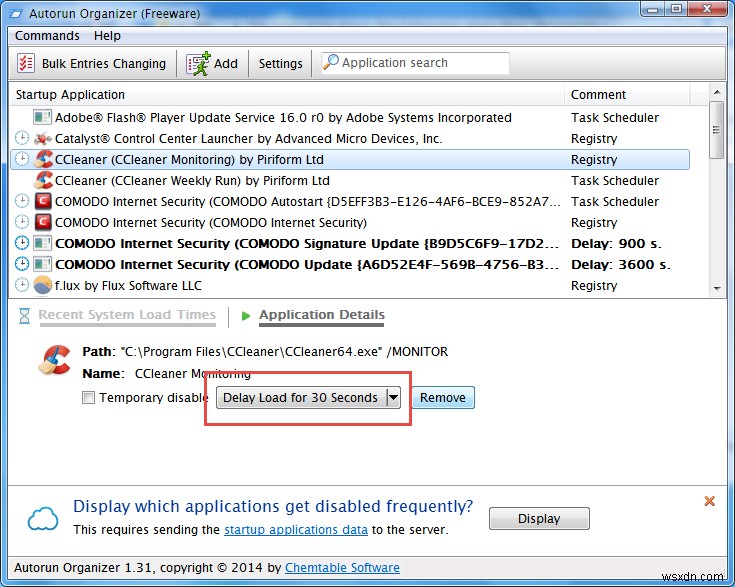
Task: Click Task Scheduler comment of CCleaner Weekly Run
Action: click(615, 181)
